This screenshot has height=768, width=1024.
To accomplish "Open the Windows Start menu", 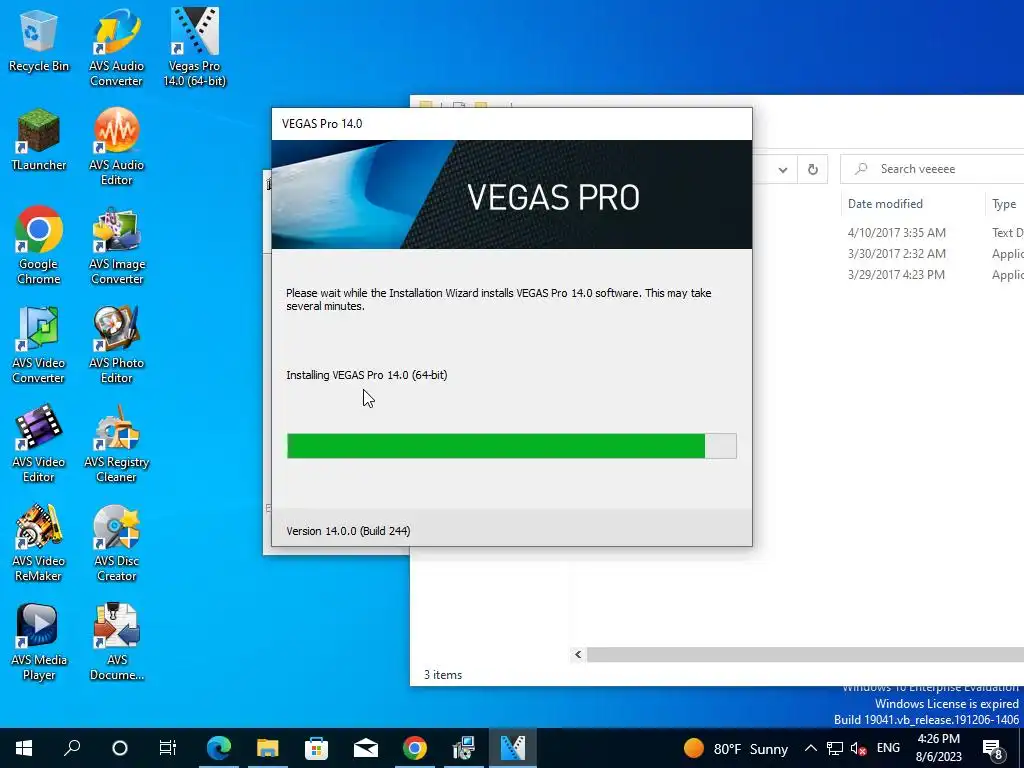I will pyautogui.click(x=24, y=748).
